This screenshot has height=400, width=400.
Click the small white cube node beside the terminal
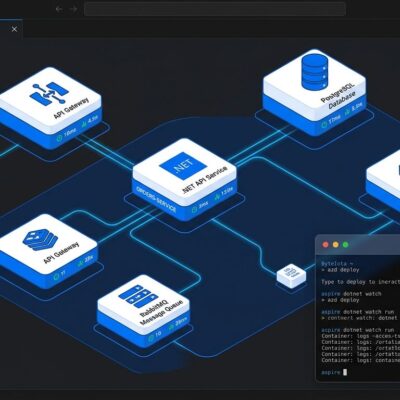click(291, 276)
